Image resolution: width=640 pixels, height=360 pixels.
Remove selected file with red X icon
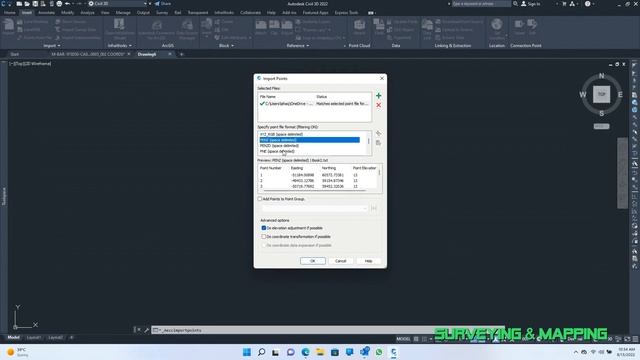[378, 105]
